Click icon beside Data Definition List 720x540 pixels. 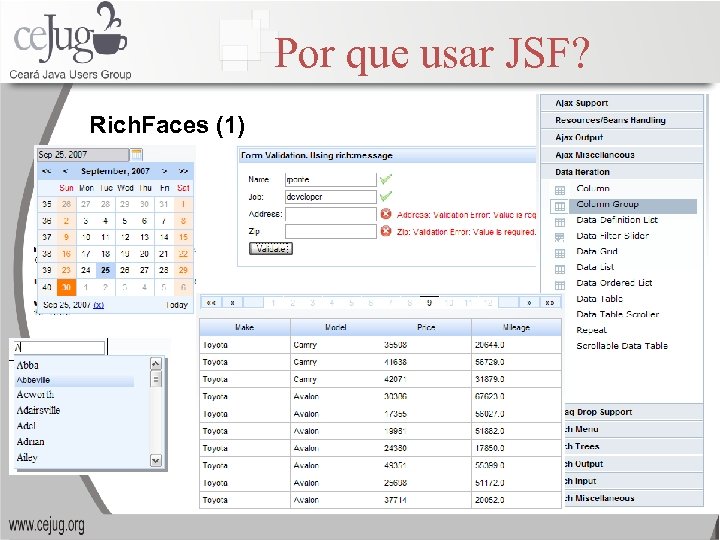(560, 222)
